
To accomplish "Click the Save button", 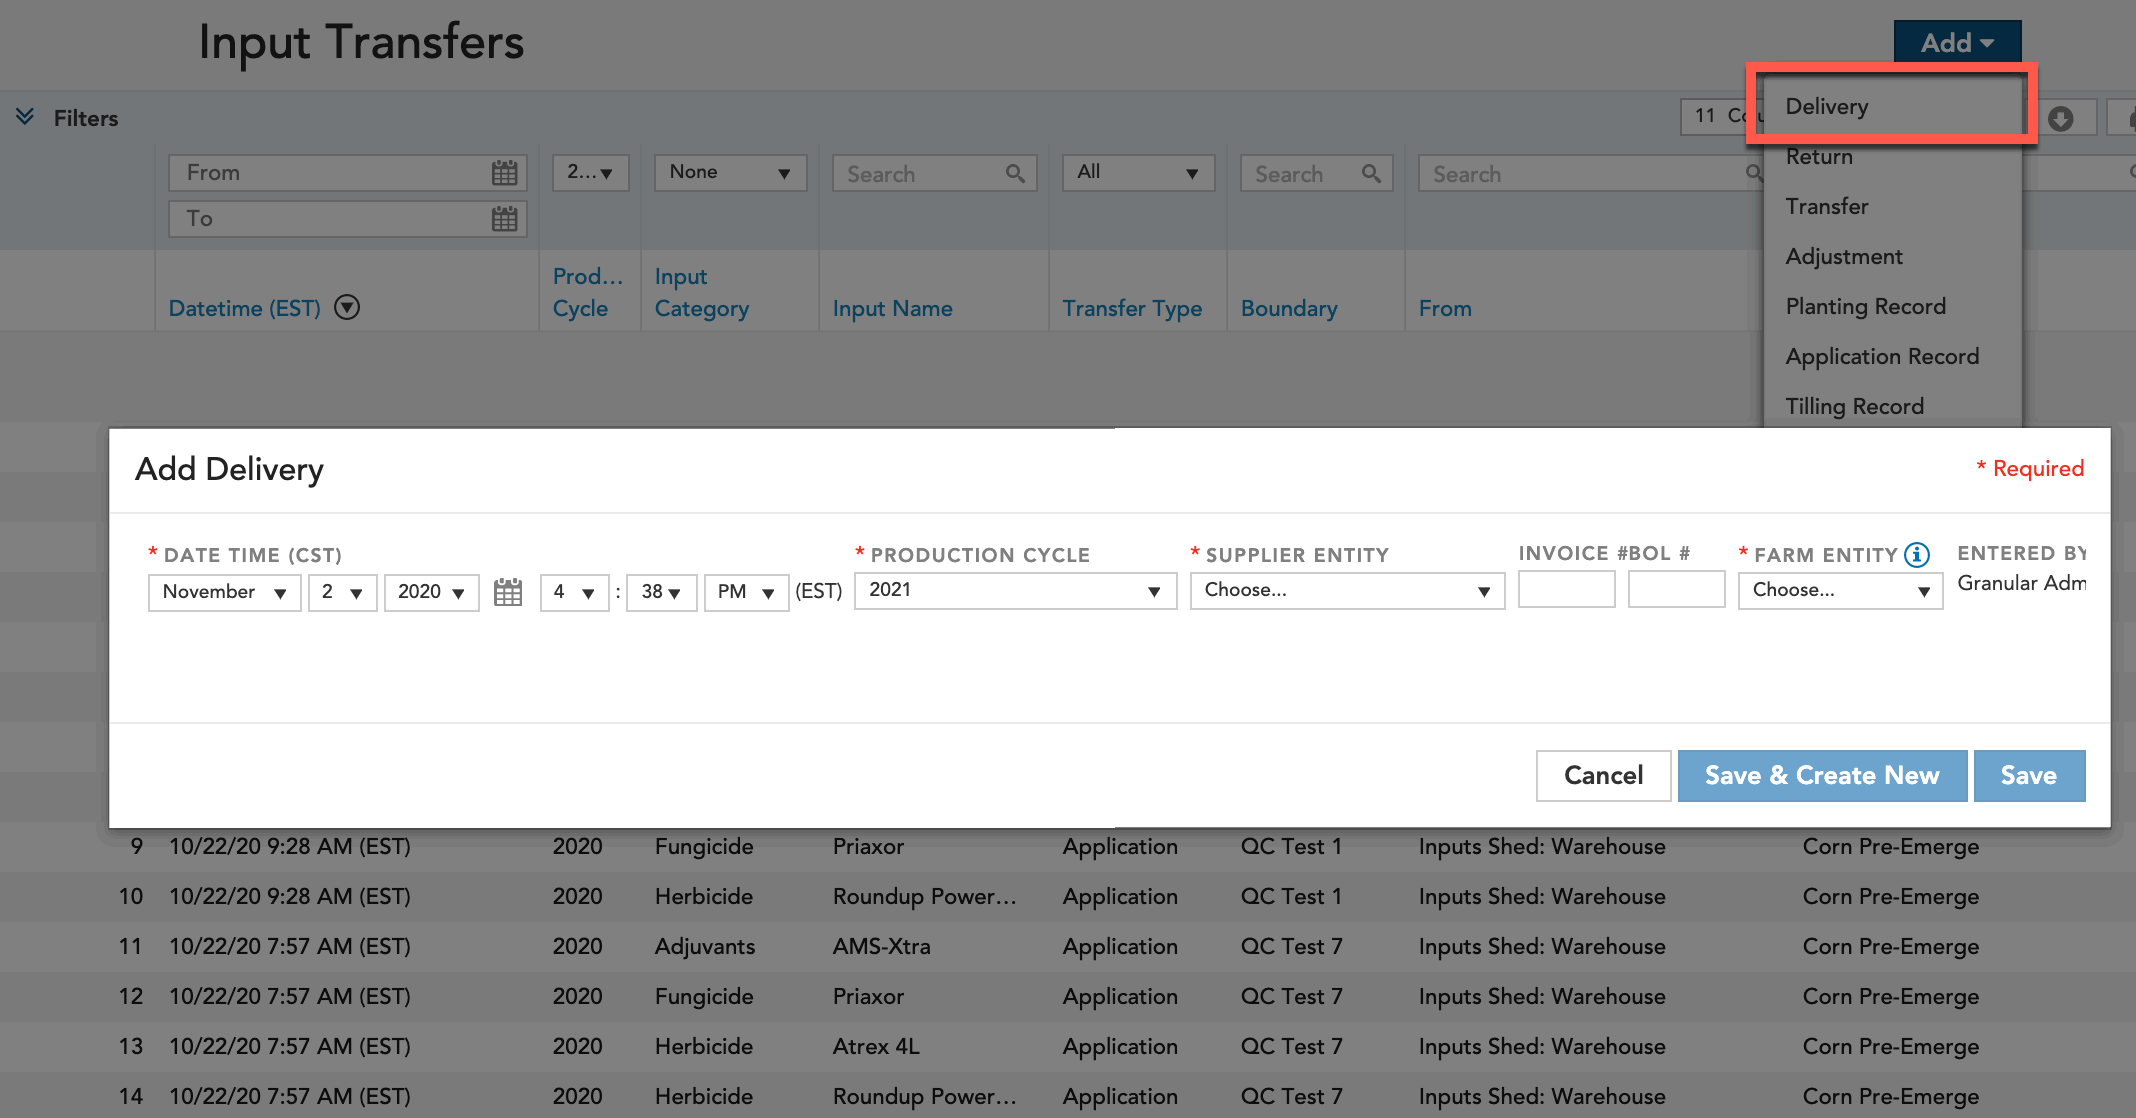I will click(x=2029, y=775).
